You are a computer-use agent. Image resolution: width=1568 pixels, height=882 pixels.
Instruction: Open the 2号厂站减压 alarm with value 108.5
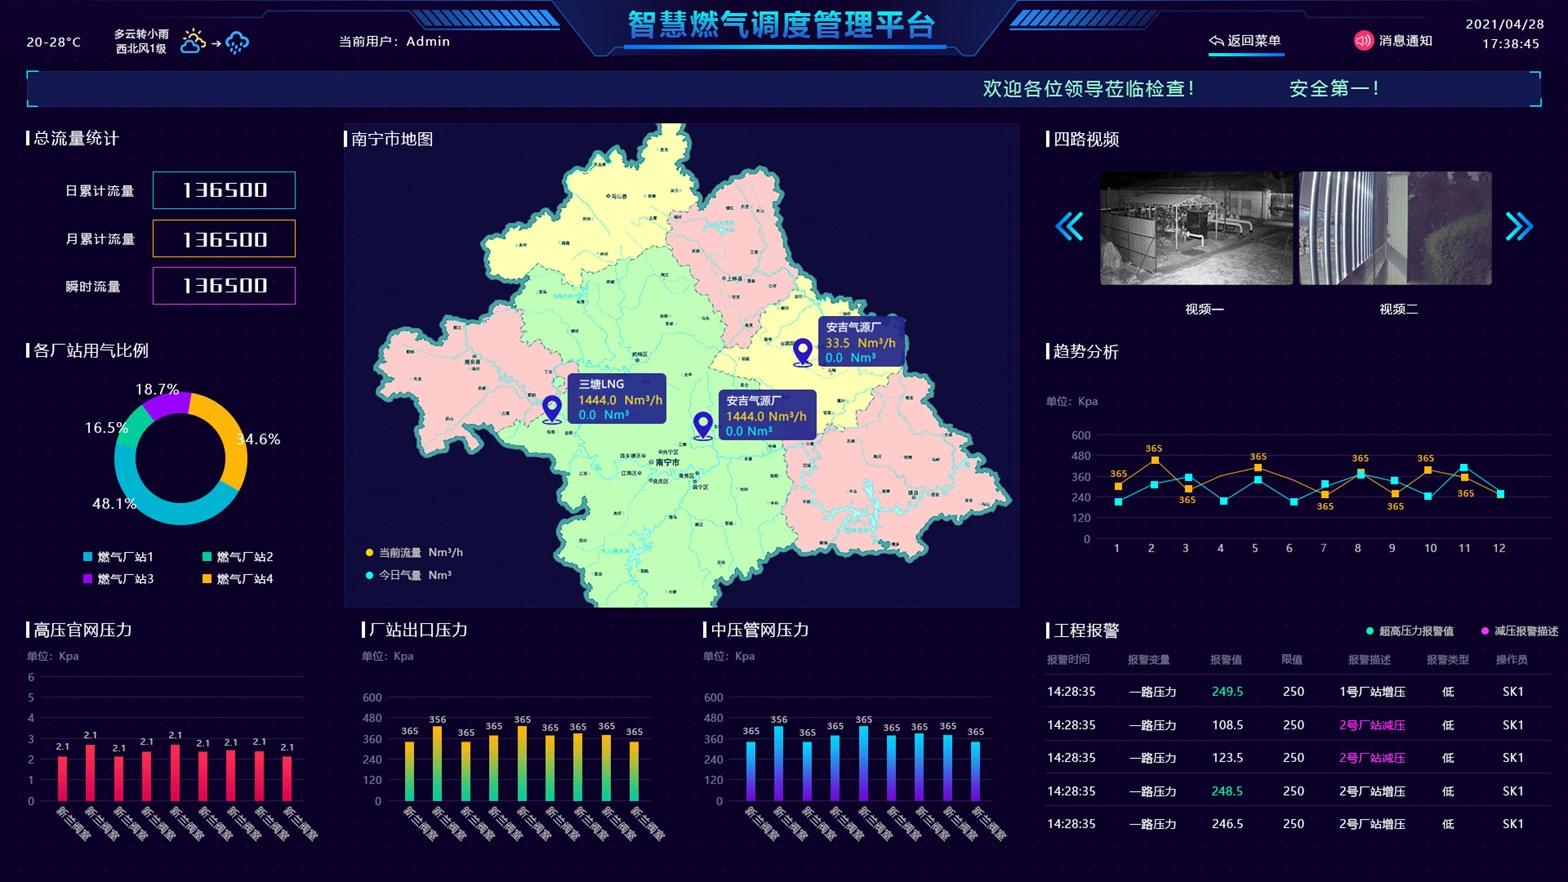pos(1371,725)
